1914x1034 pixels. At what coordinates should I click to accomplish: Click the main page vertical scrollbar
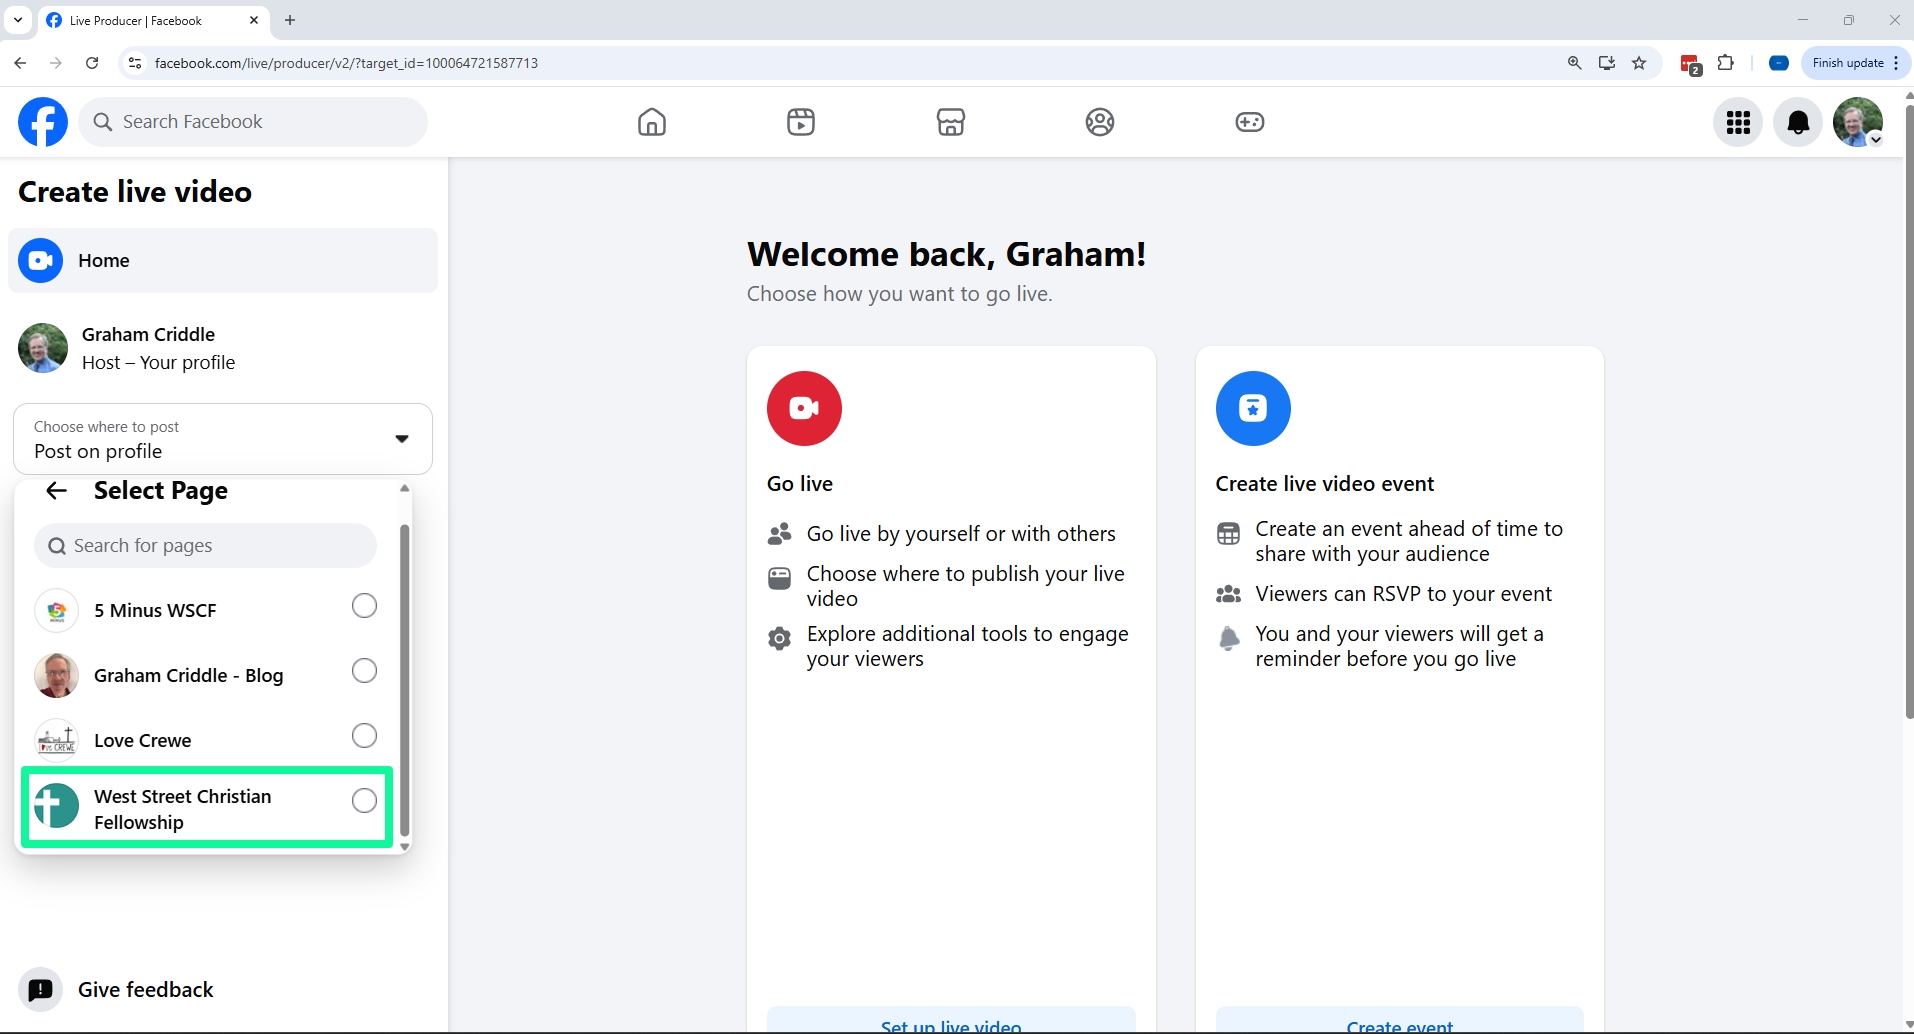point(1908,410)
